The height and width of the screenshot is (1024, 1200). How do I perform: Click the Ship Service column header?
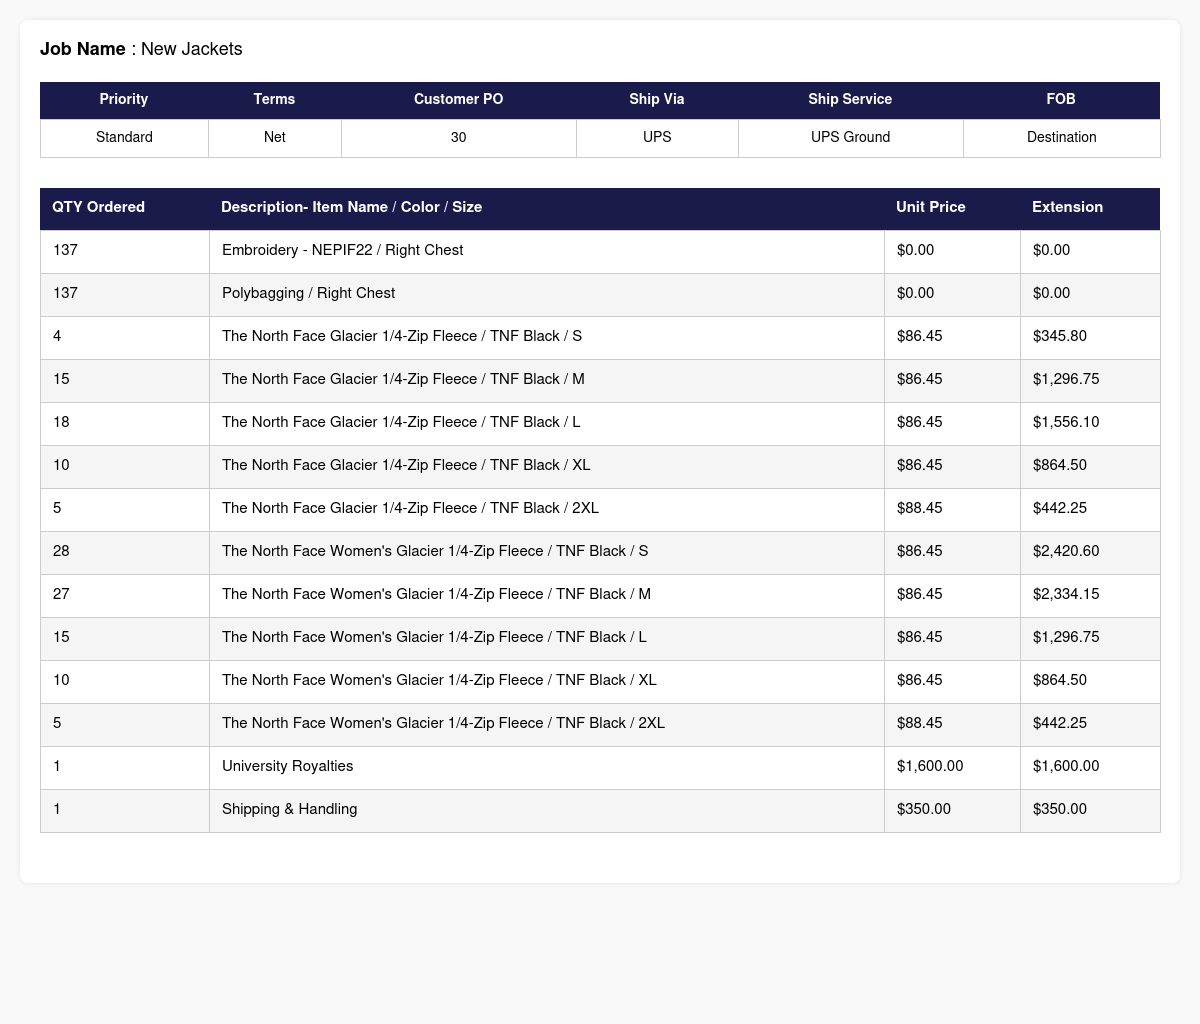click(x=850, y=99)
